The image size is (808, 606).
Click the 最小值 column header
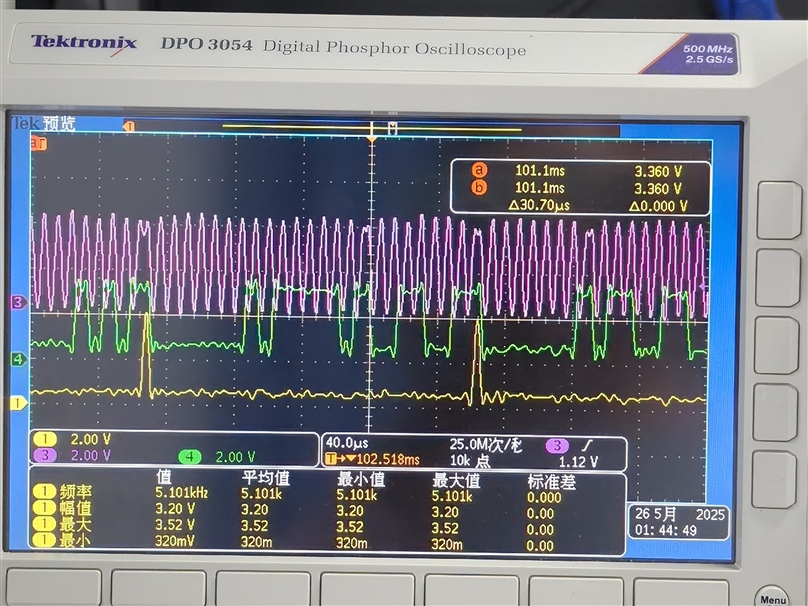pyautogui.click(x=361, y=479)
